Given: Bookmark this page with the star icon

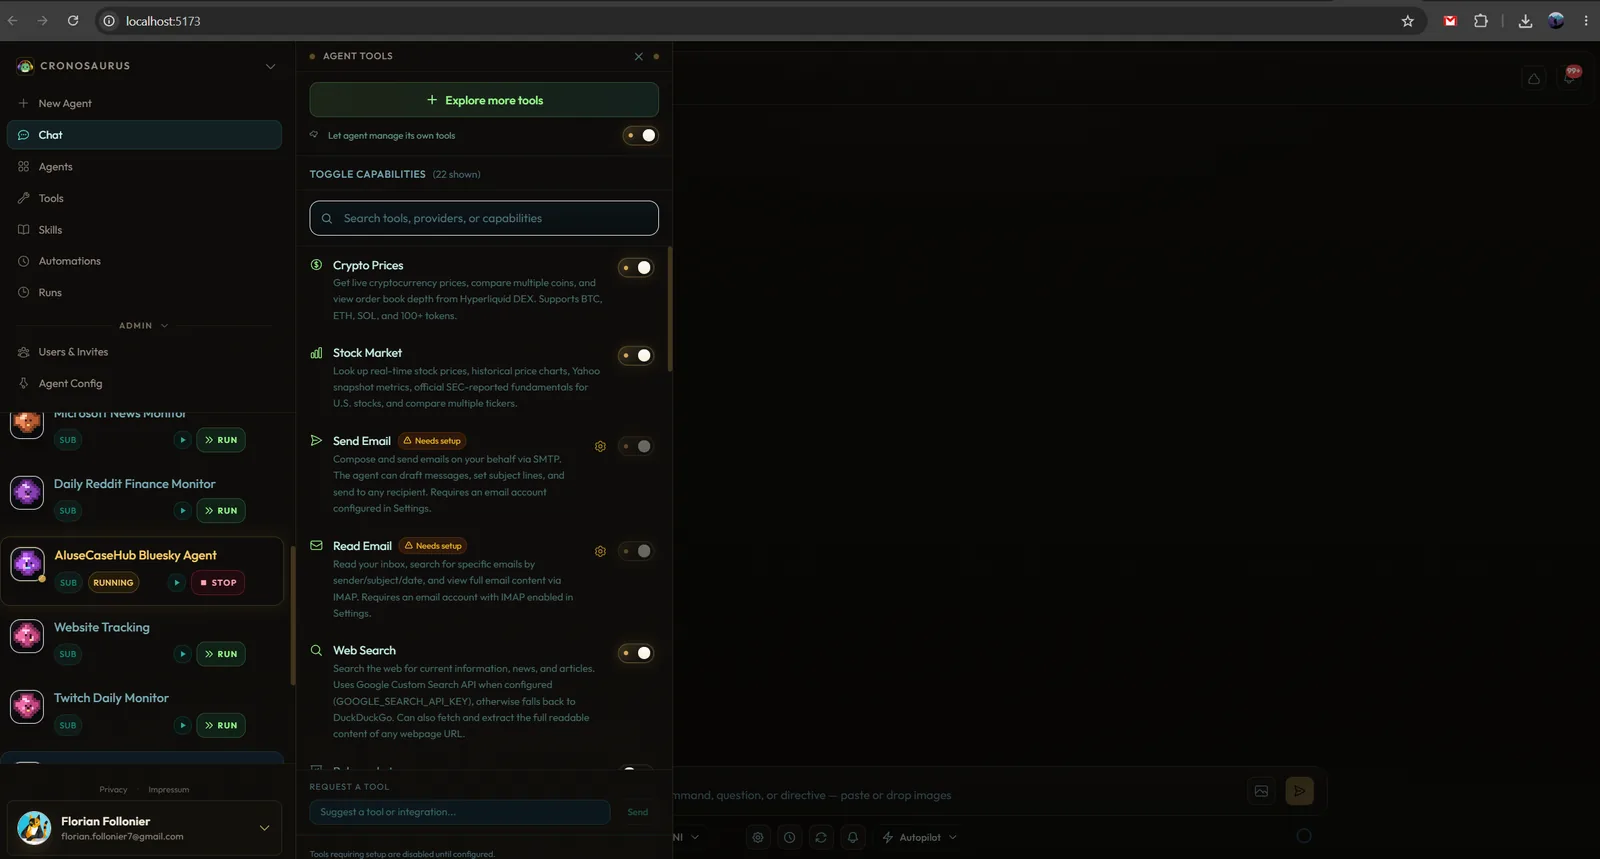Looking at the screenshot, I should point(1408,21).
